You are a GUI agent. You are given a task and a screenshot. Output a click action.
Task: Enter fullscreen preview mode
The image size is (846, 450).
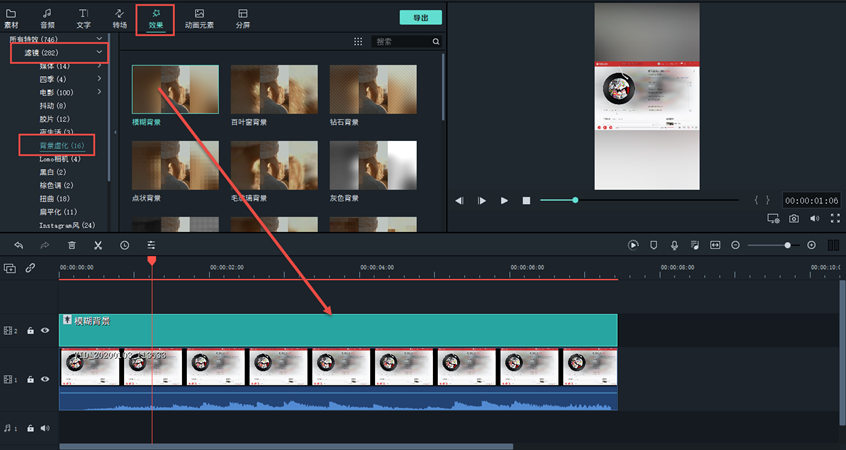click(x=834, y=218)
